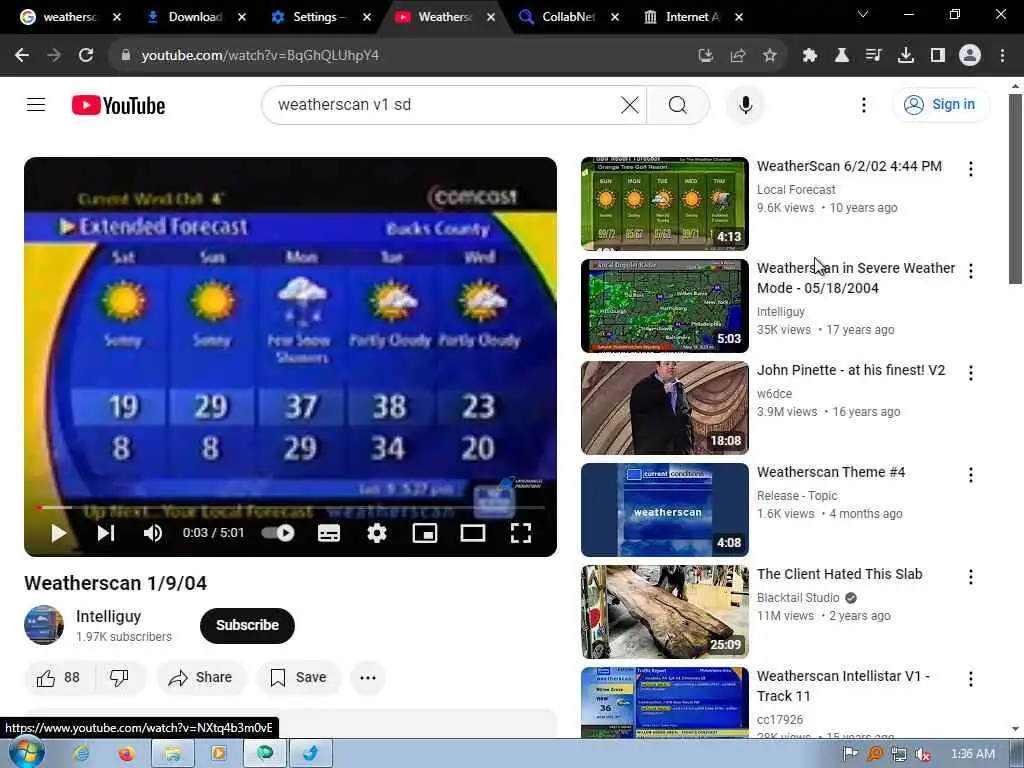Image resolution: width=1024 pixels, height=768 pixels.
Task: Open the YouTube guide hamburger menu
Action: pyautogui.click(x=36, y=104)
